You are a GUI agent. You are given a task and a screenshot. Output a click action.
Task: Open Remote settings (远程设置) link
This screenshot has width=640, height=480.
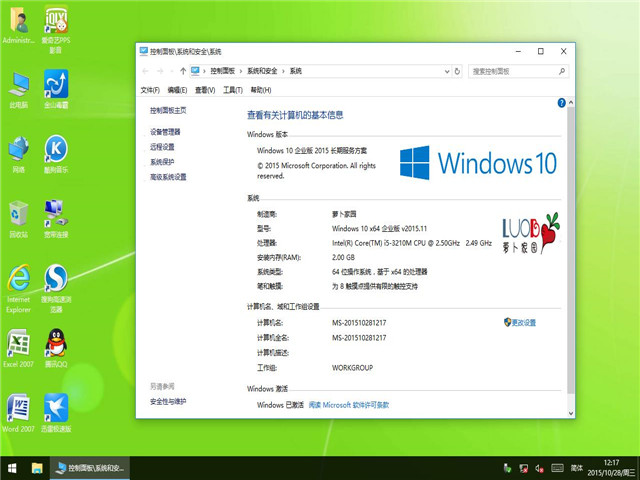click(x=162, y=147)
